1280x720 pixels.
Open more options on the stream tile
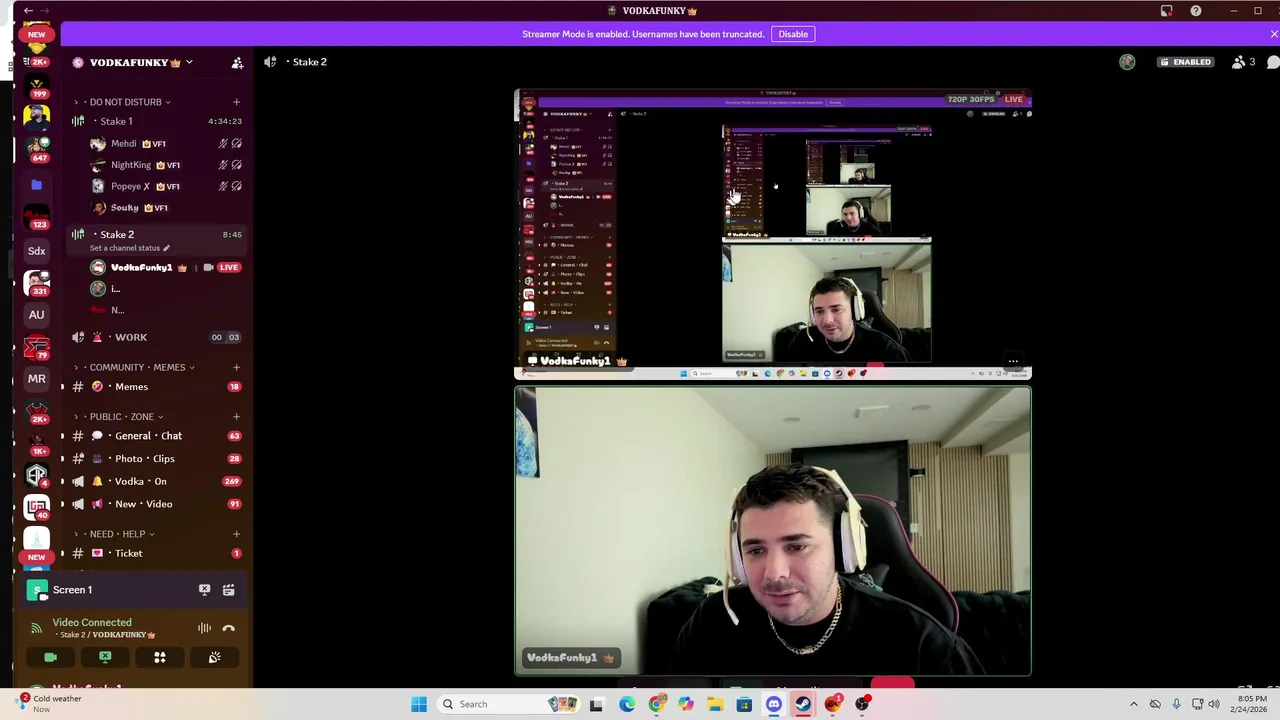coord(1013,362)
